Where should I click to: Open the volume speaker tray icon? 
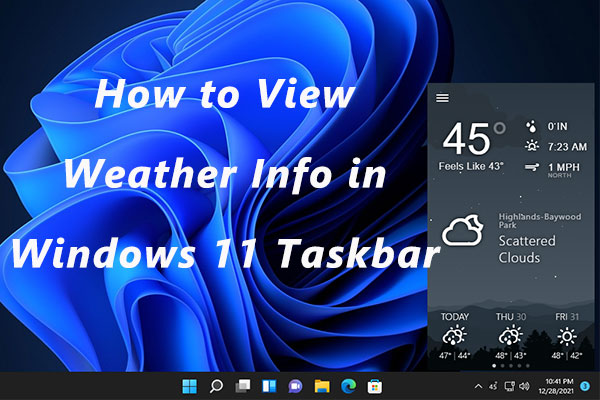click(524, 386)
